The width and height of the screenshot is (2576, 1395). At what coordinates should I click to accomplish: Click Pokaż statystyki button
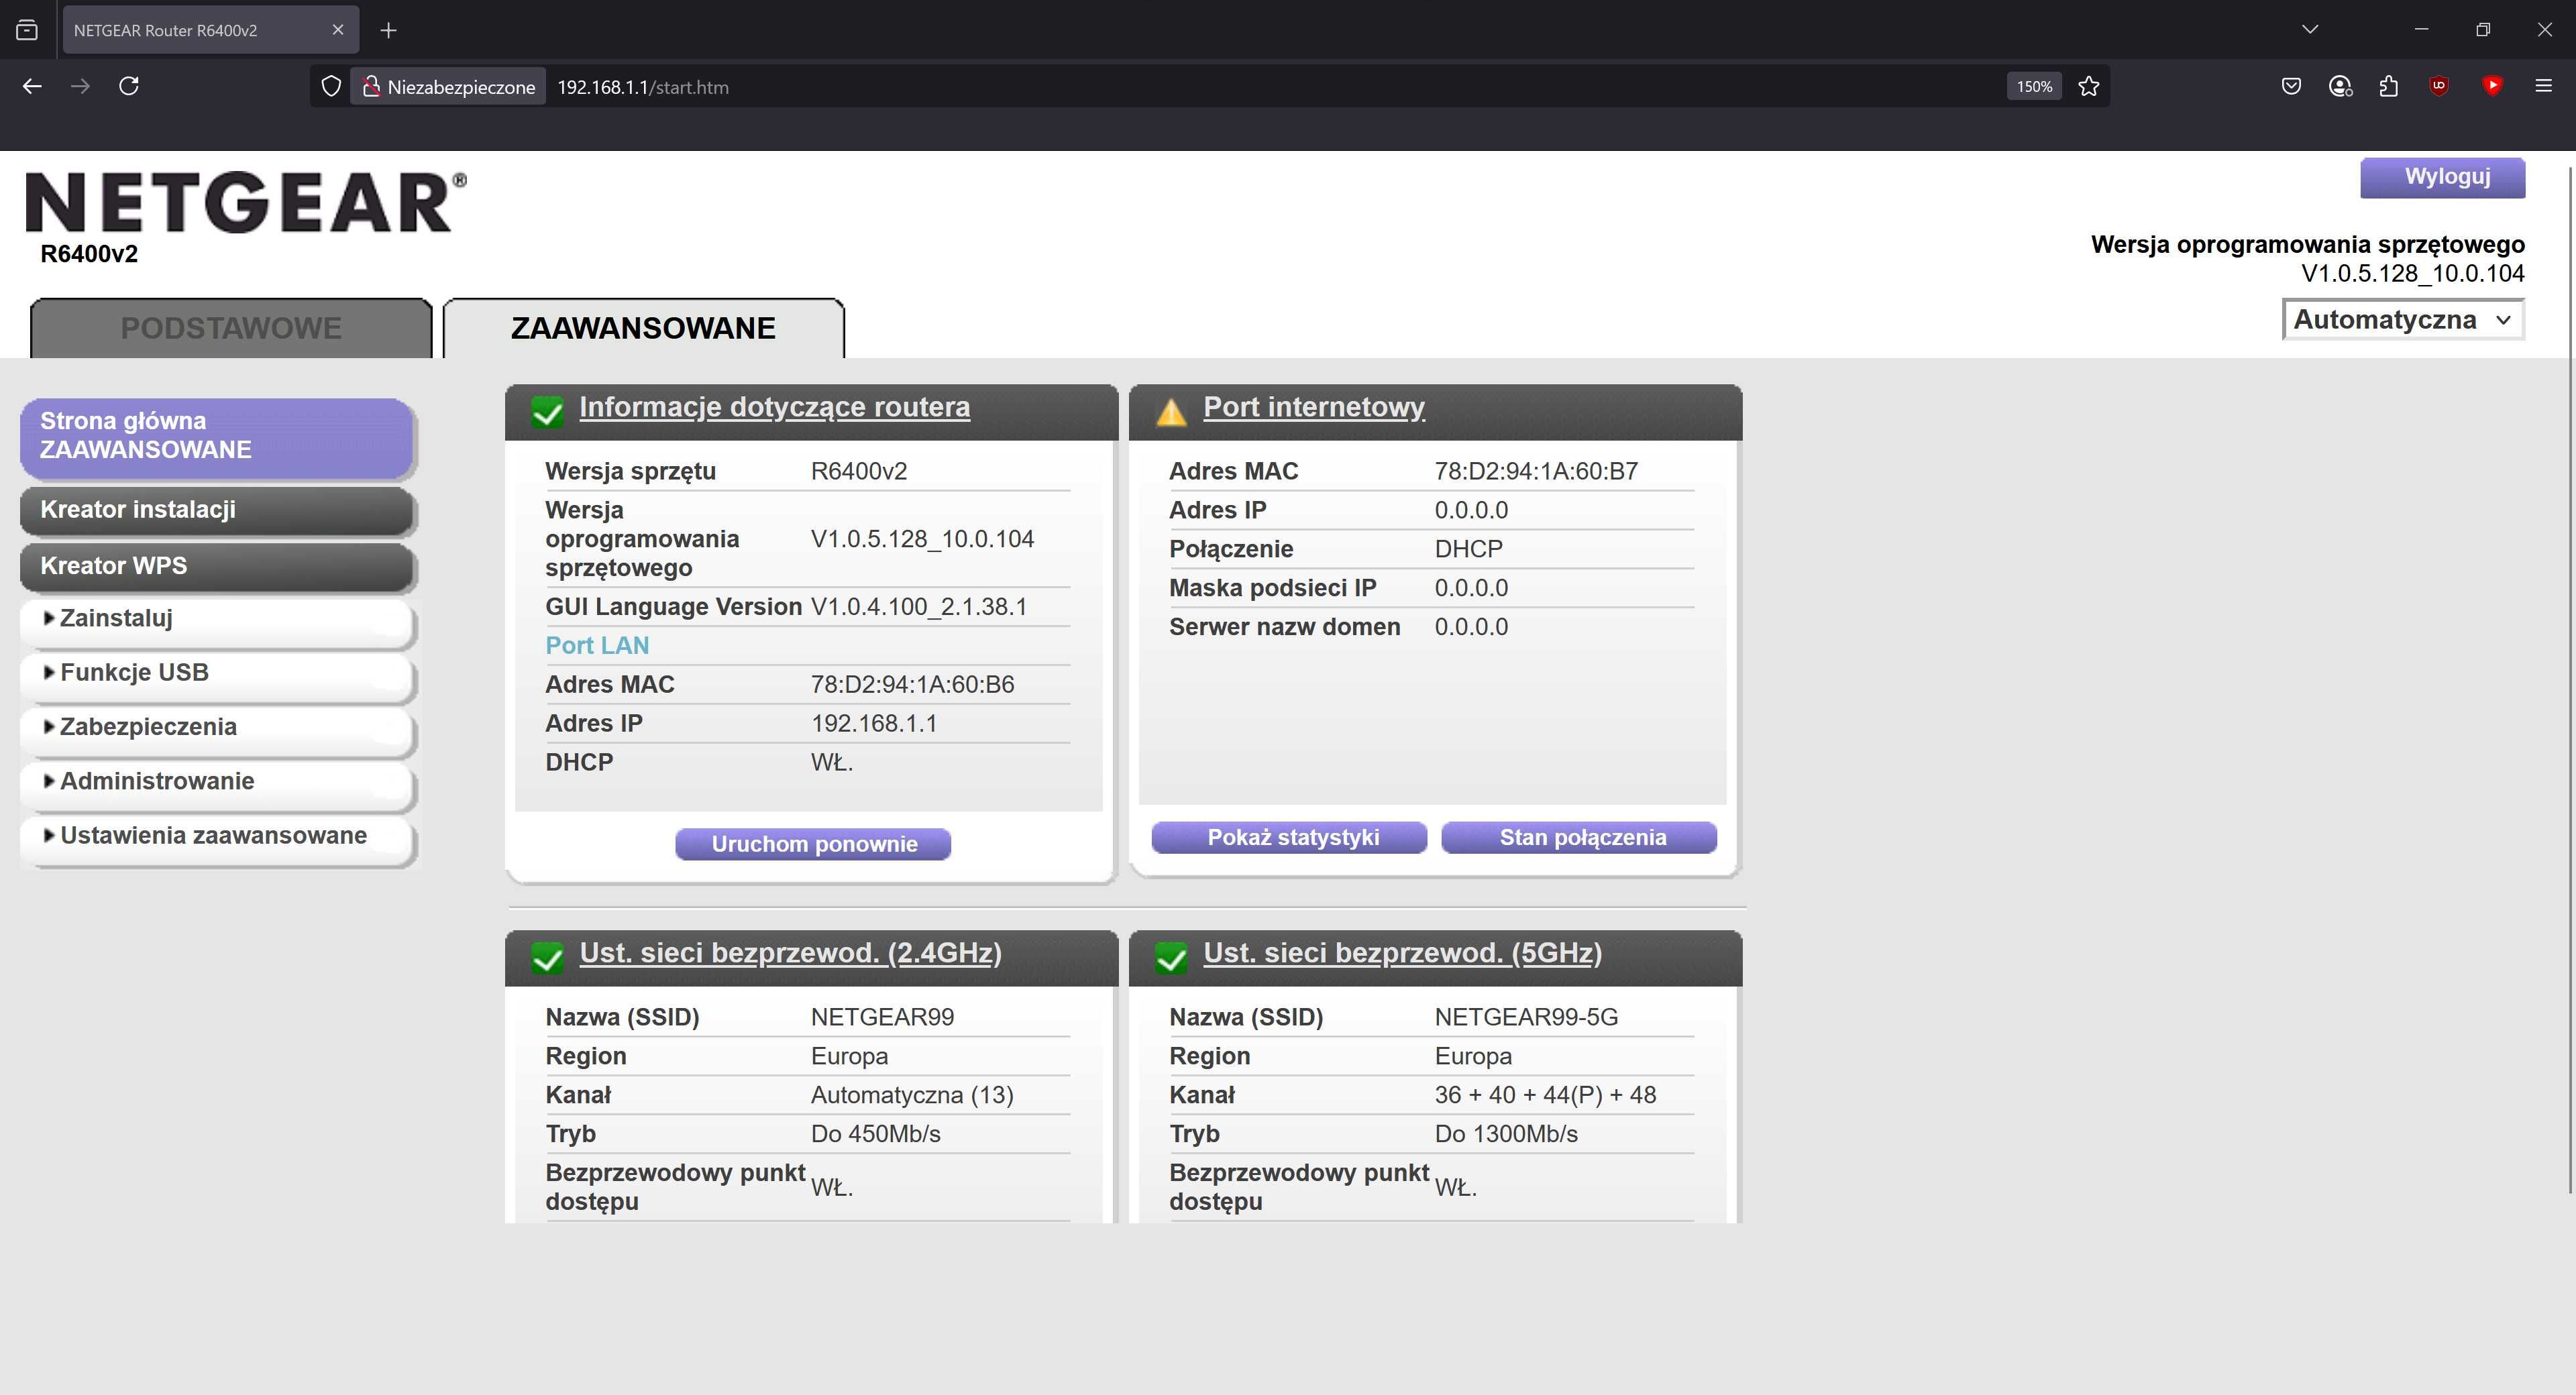(x=1290, y=838)
